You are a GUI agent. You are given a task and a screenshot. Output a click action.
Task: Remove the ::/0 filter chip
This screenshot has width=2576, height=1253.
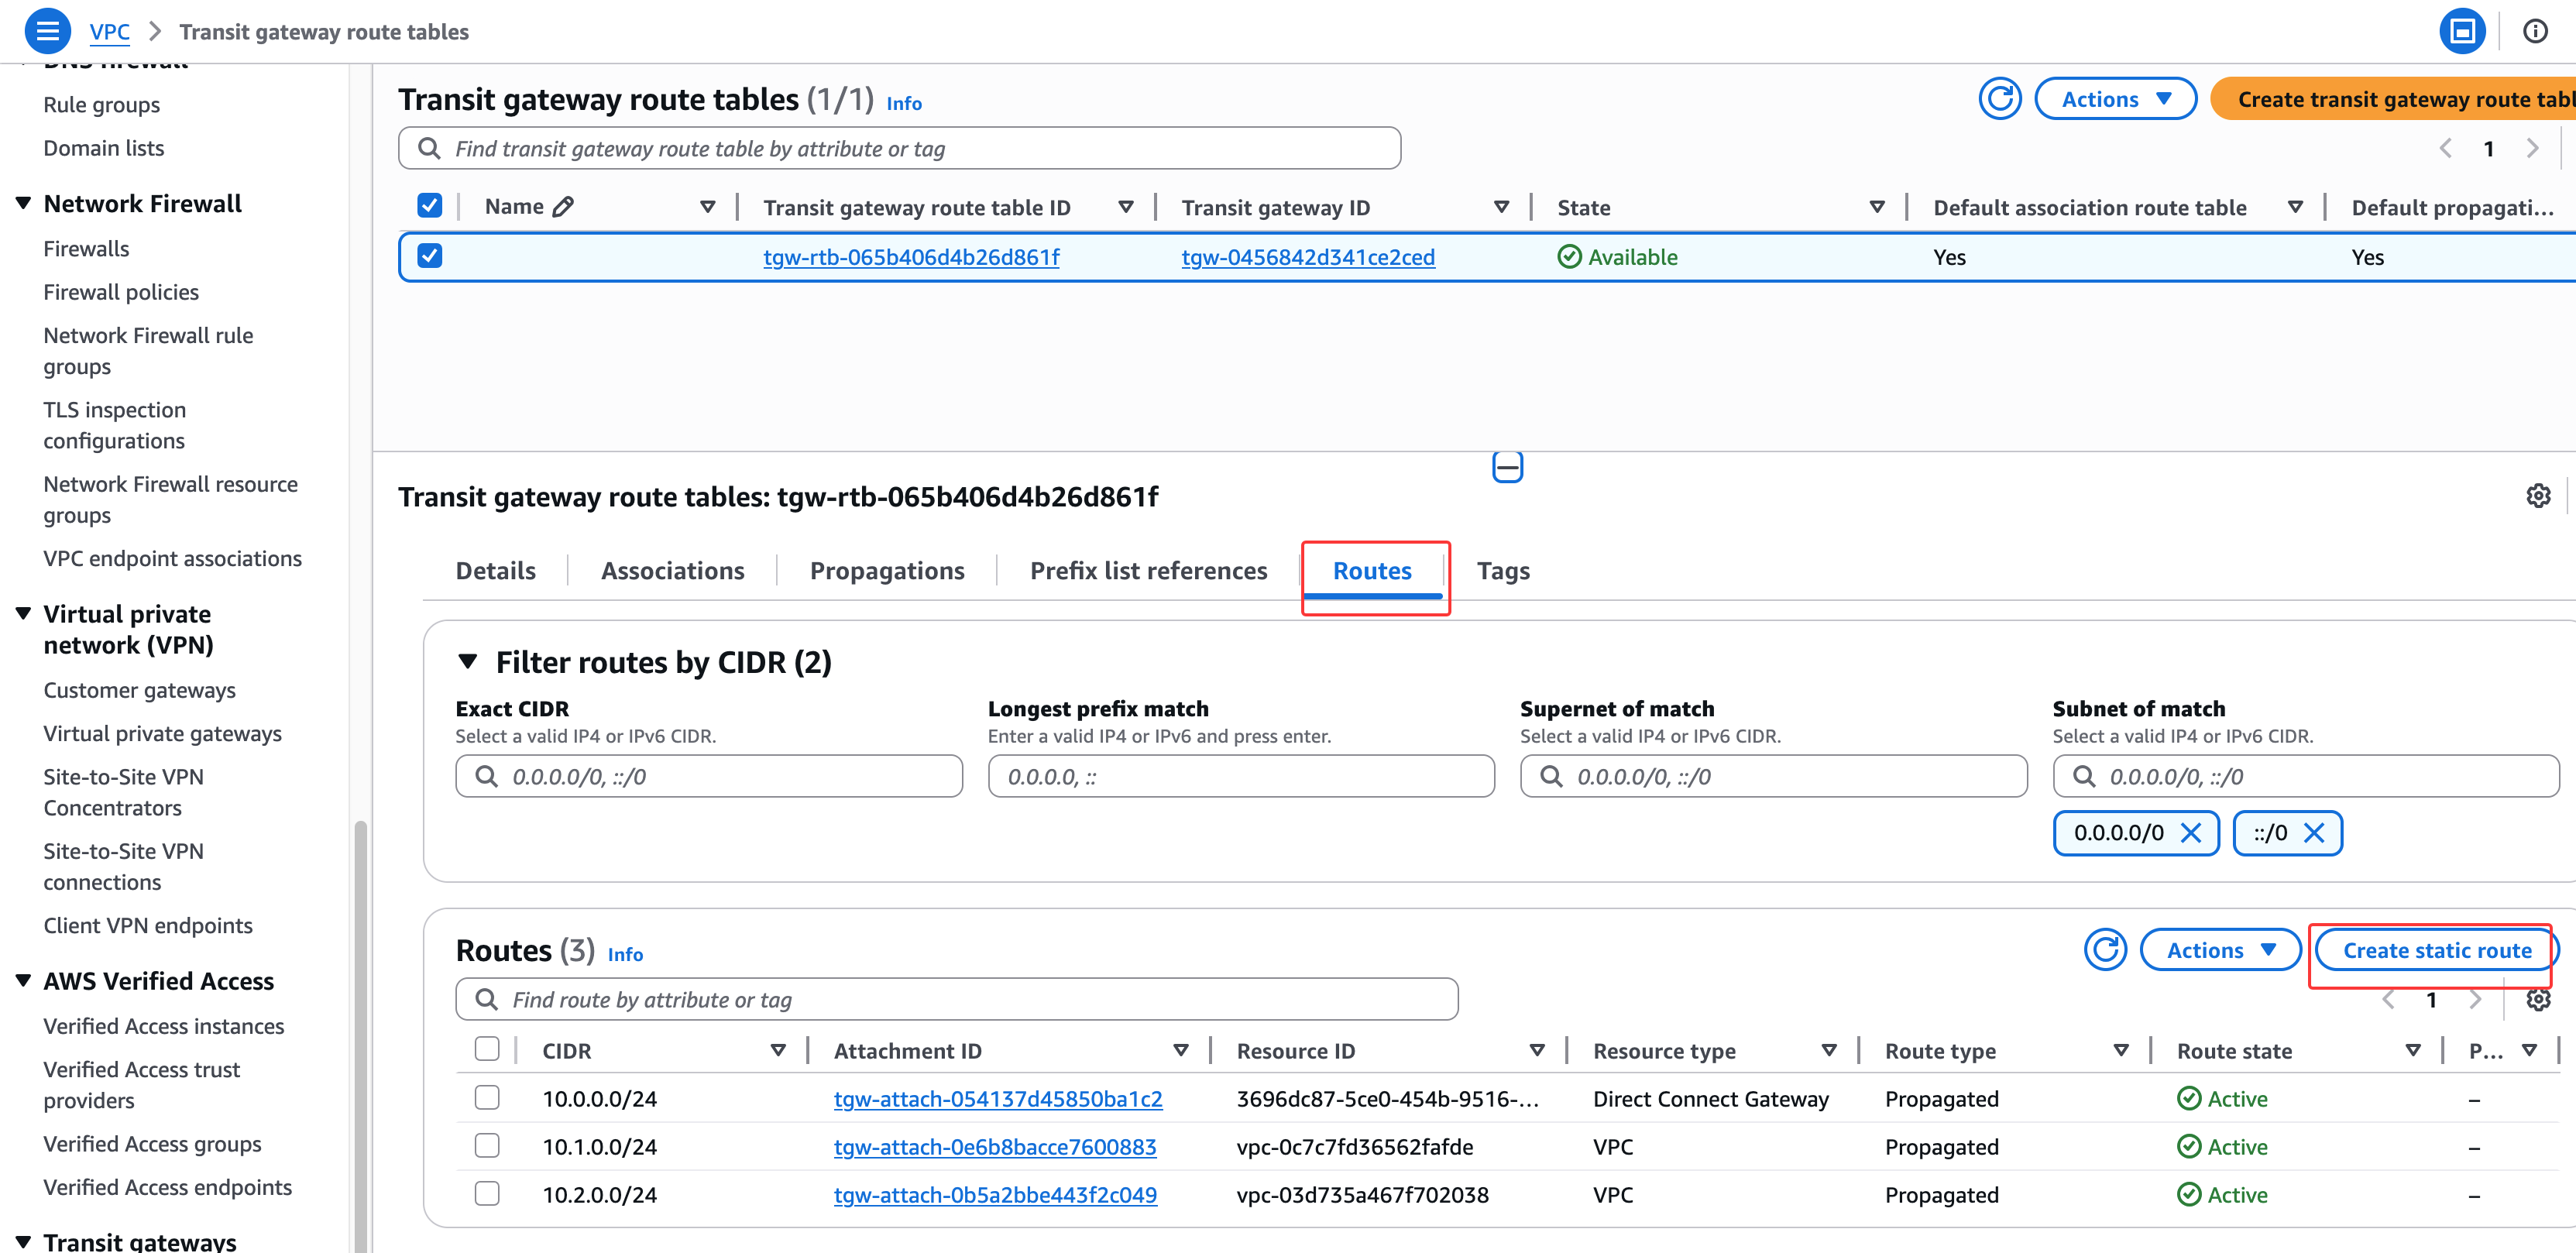point(2314,833)
